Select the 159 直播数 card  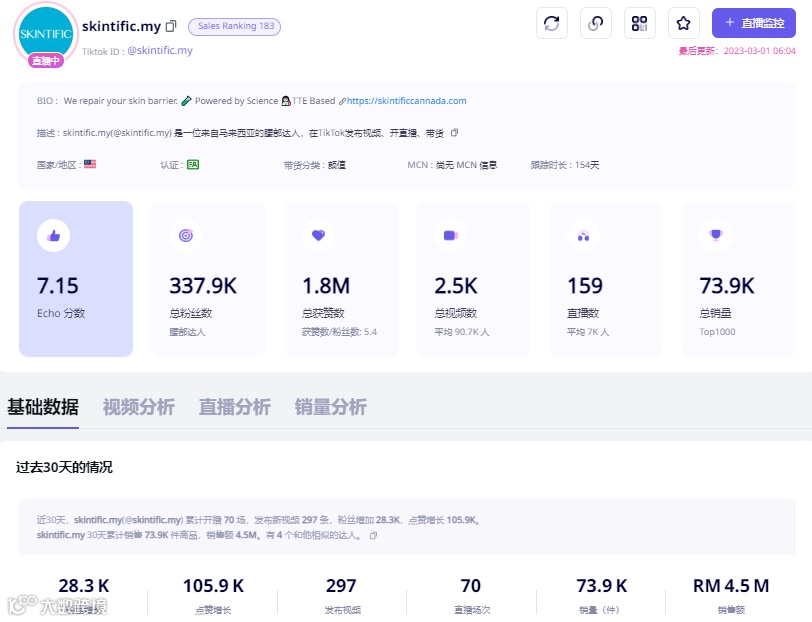pos(606,279)
